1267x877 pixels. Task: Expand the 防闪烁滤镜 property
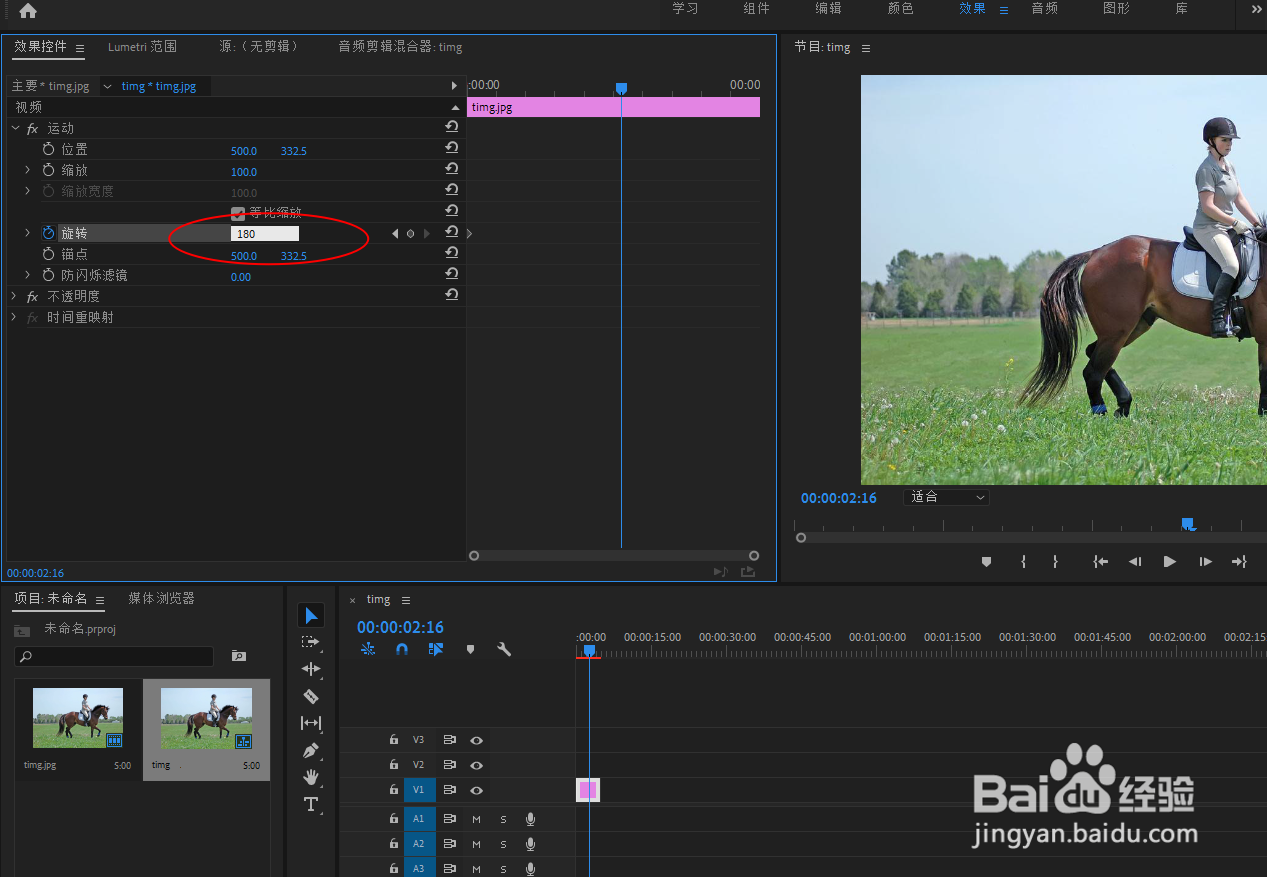28,275
